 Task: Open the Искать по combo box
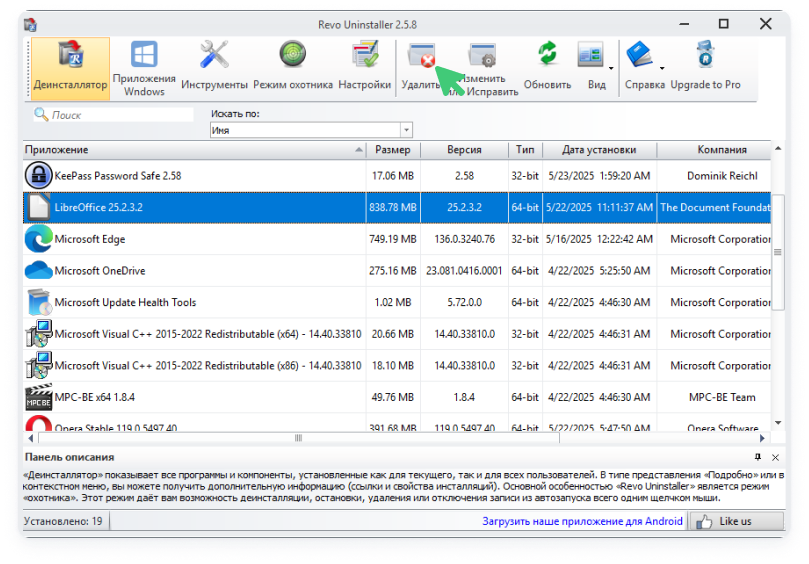click(x=311, y=130)
